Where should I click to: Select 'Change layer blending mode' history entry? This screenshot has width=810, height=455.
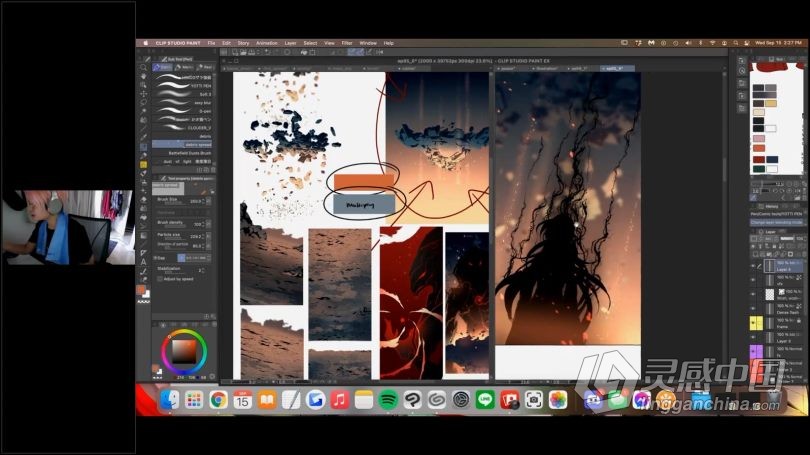776,222
